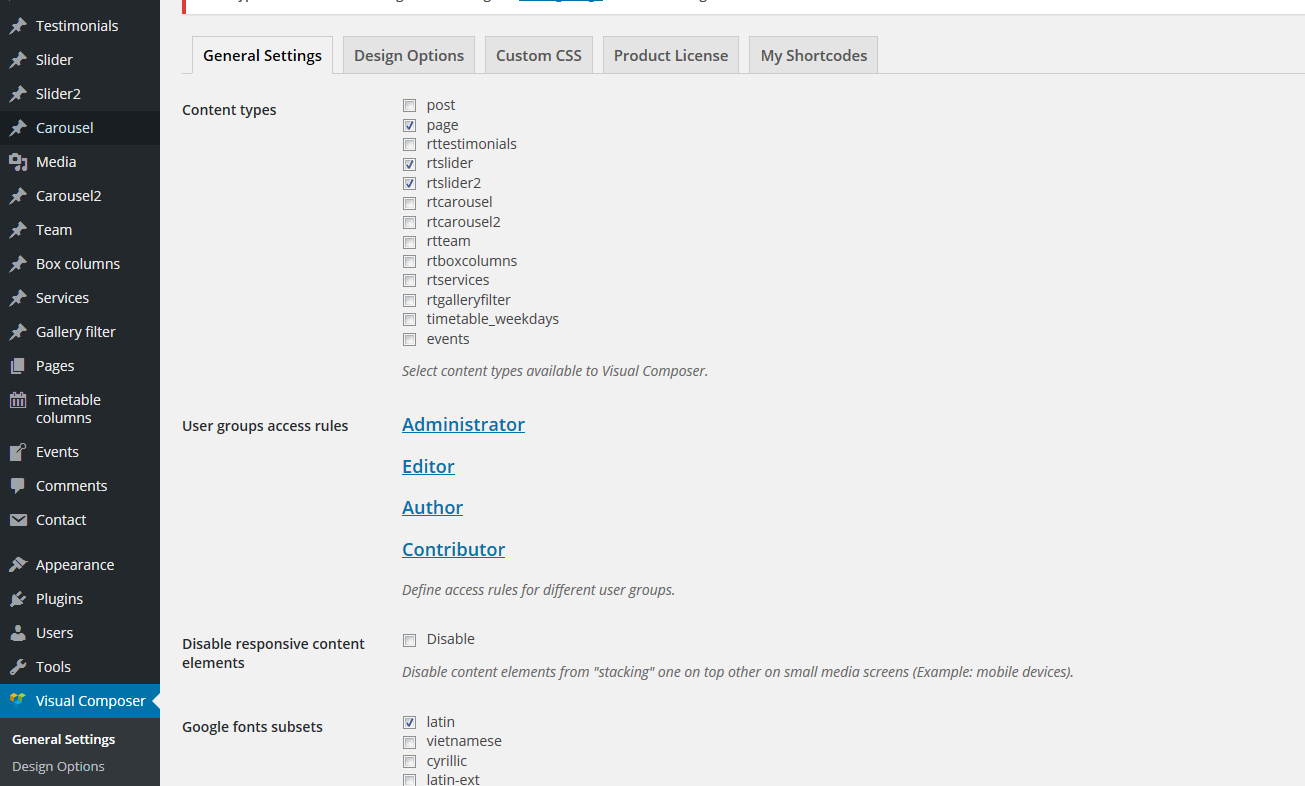
Task: Click the Visual Composer logo icon
Action: [x=18, y=701]
